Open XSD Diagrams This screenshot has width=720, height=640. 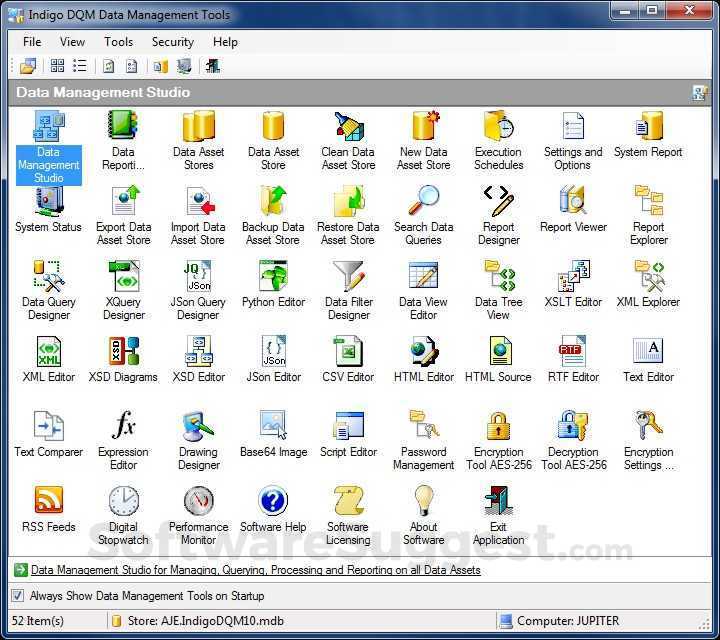[x=123, y=359]
